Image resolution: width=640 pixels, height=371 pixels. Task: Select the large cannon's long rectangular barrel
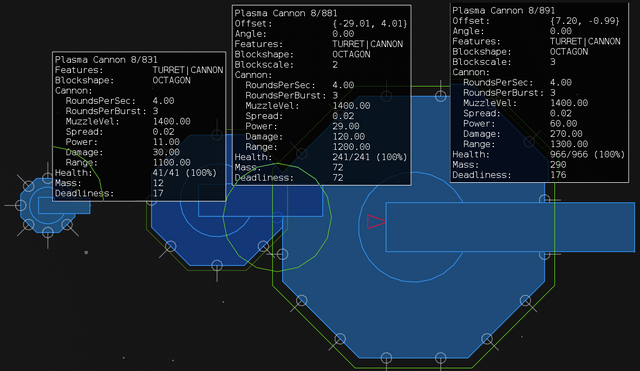click(510, 227)
